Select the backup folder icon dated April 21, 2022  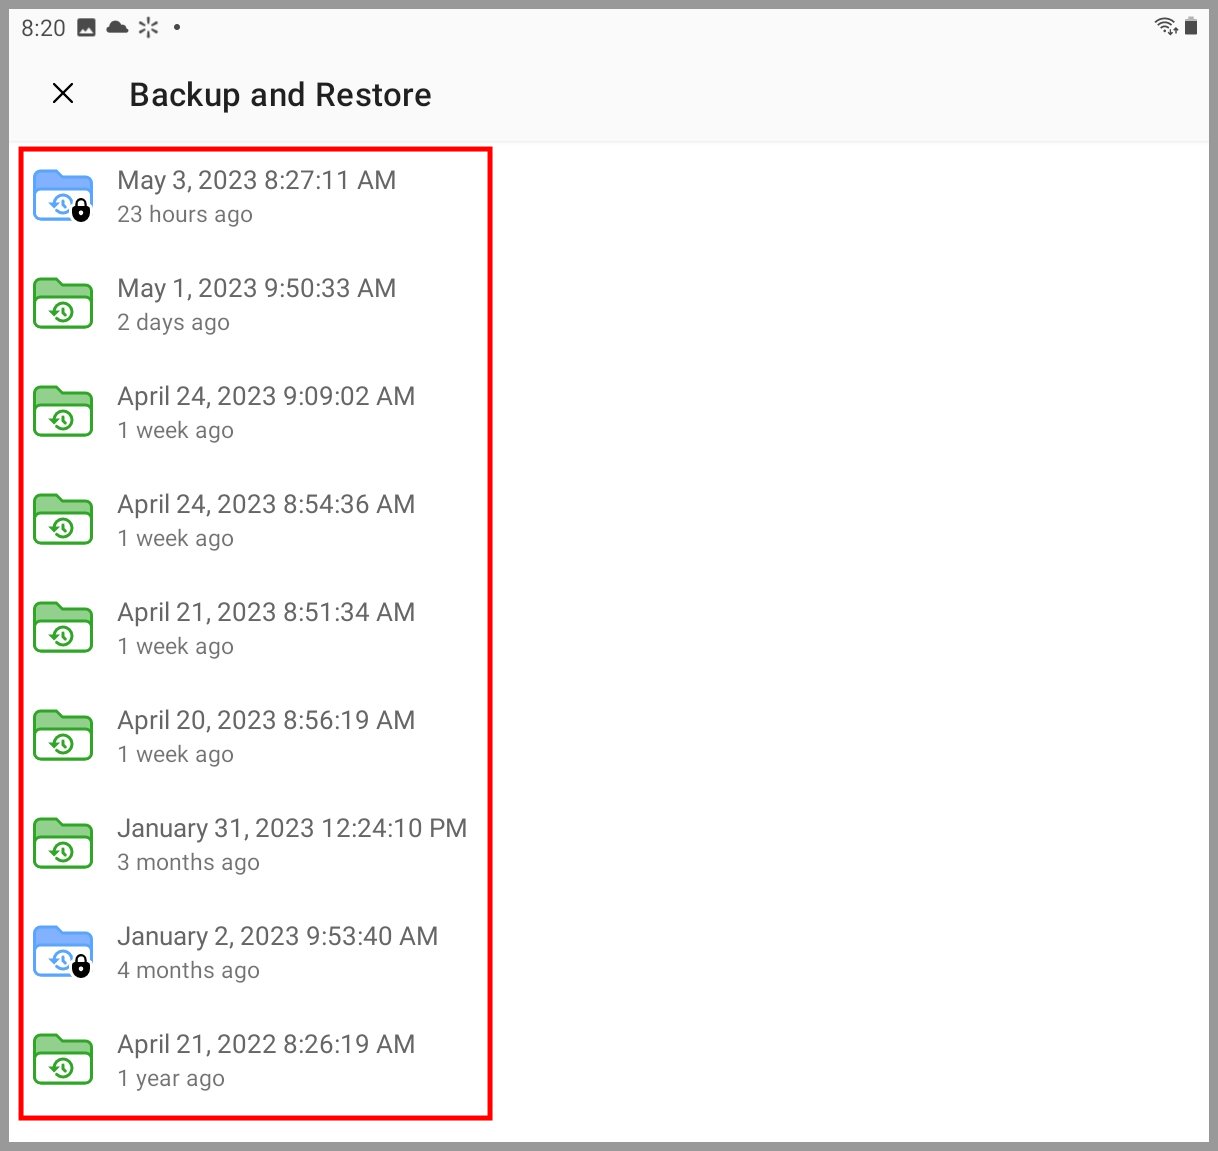tap(63, 1060)
